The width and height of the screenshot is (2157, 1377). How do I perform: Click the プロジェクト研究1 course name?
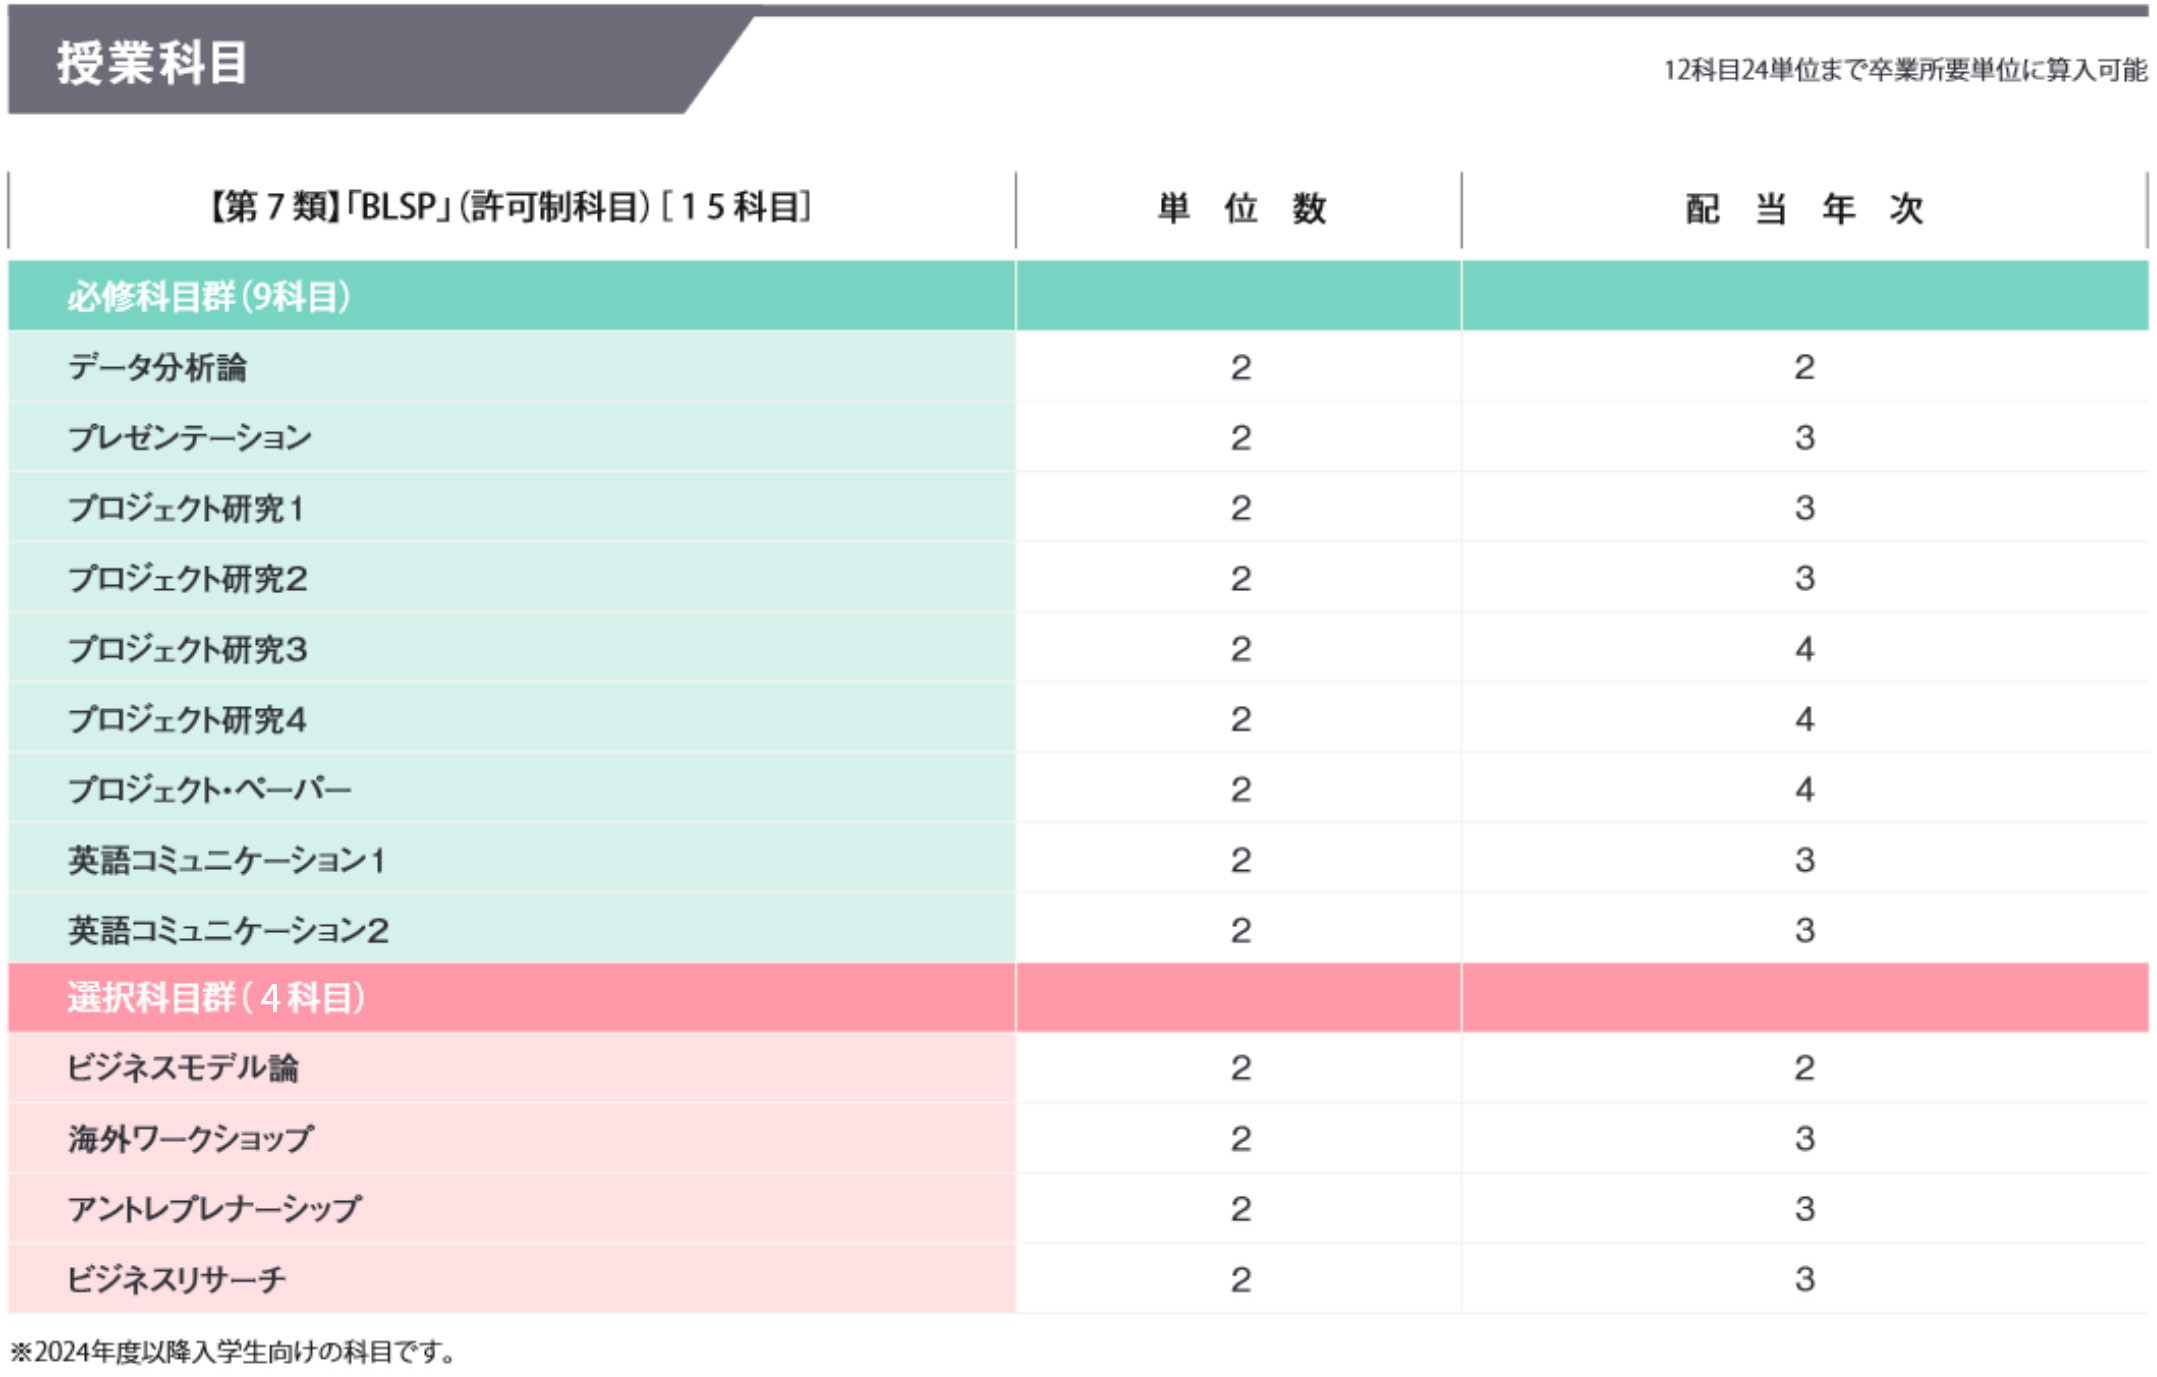[186, 509]
